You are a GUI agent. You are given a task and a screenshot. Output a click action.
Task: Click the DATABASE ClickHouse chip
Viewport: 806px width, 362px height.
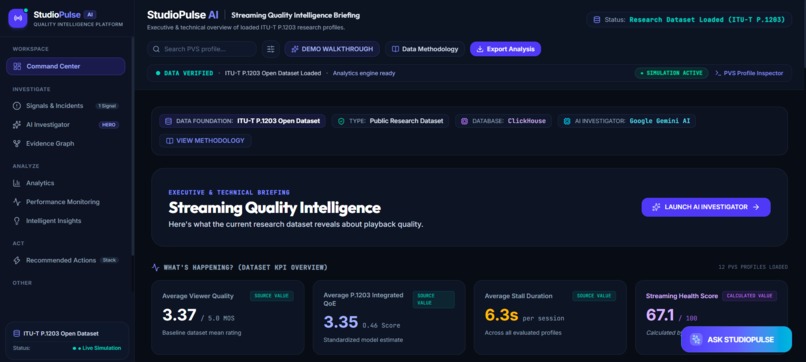tap(503, 121)
